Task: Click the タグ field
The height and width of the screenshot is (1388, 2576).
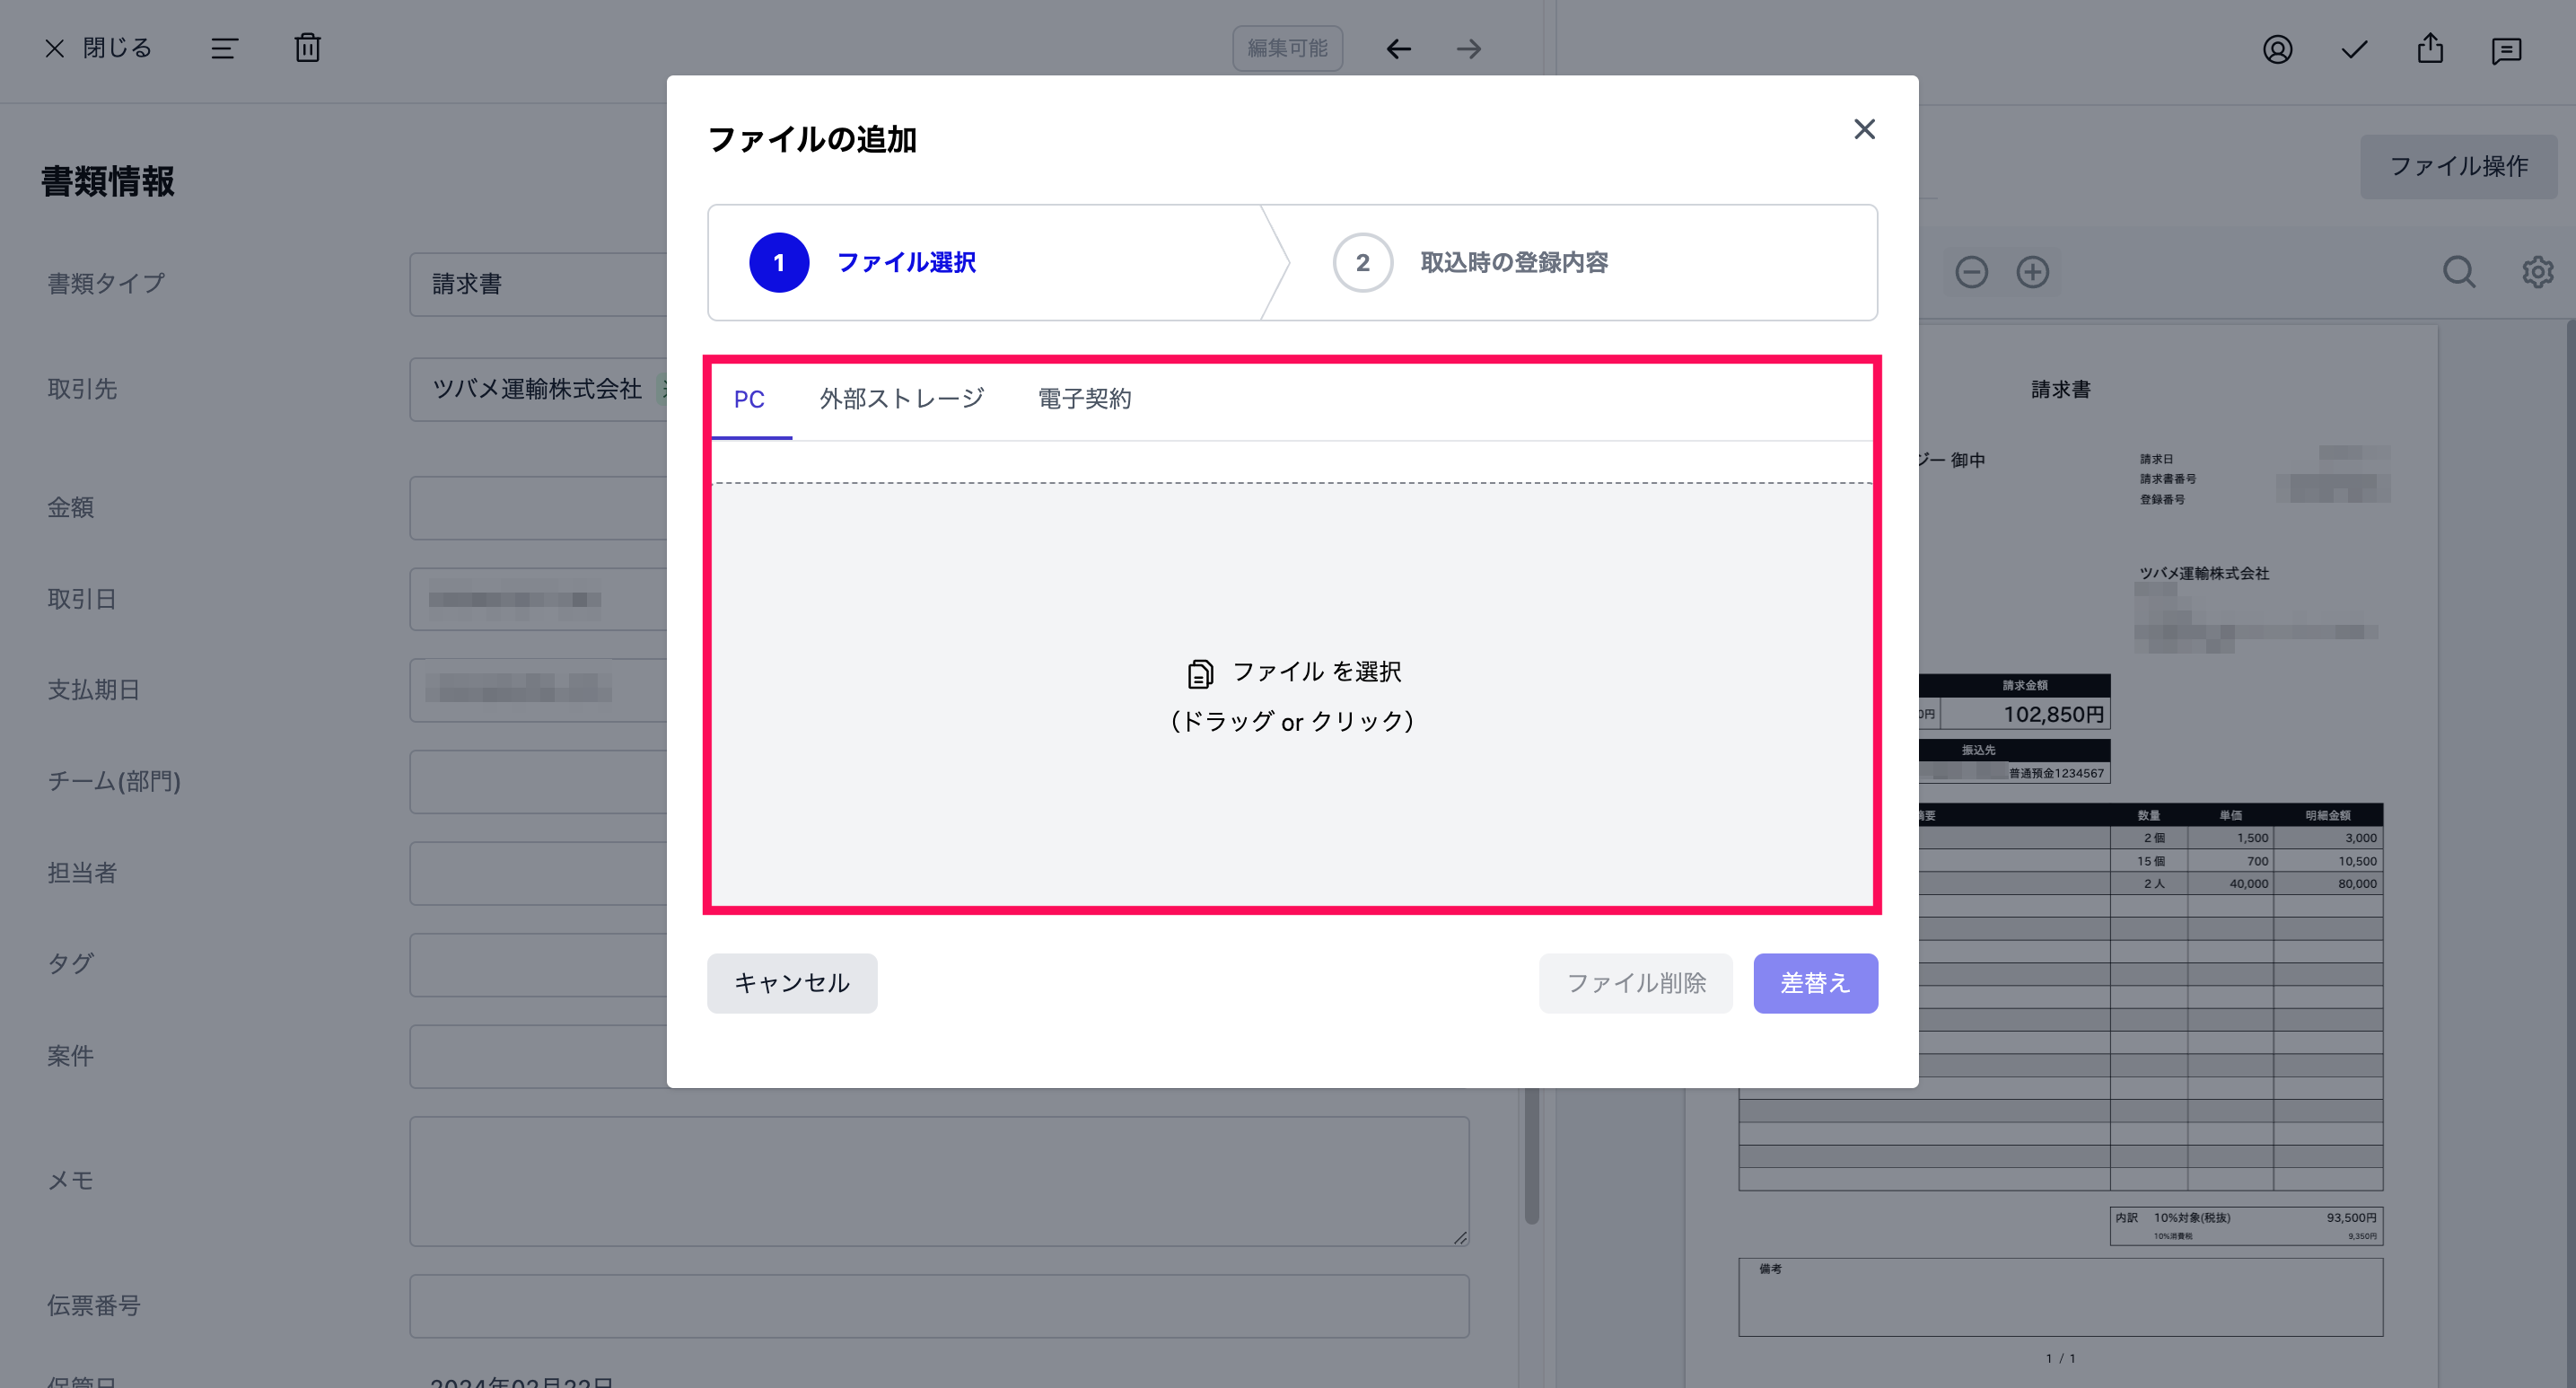Action: click(538, 964)
